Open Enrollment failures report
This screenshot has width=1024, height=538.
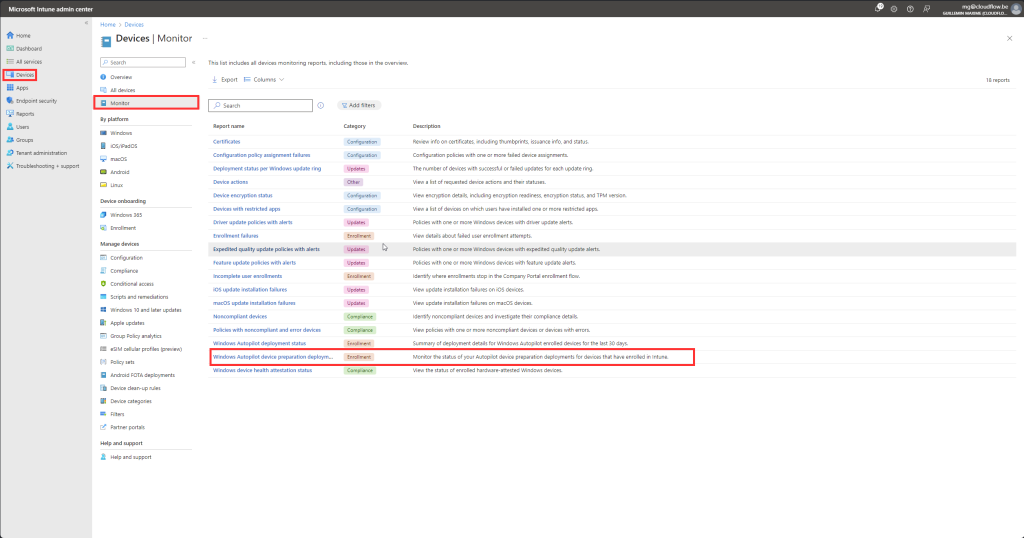(236, 236)
